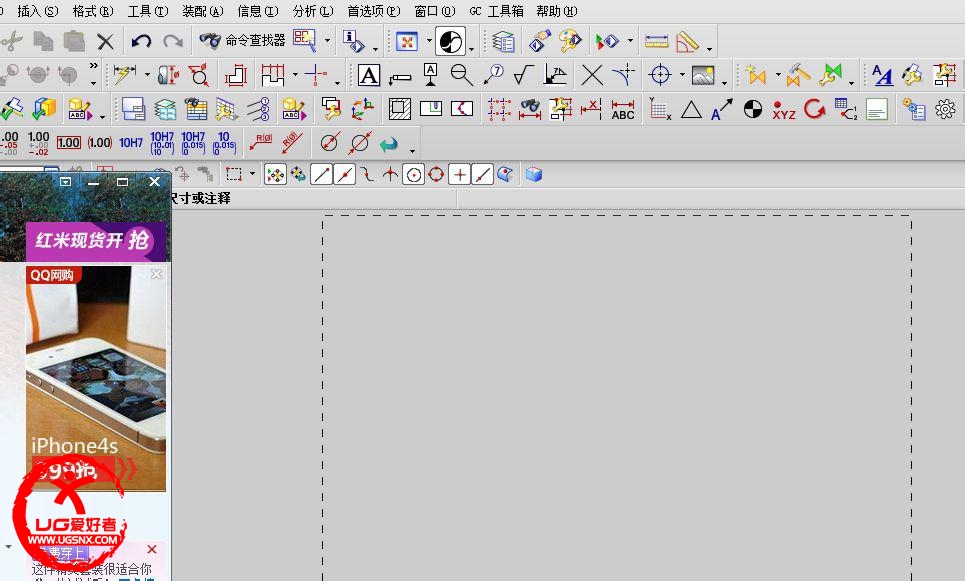Toggle the Enable Snap Point option

(276, 175)
